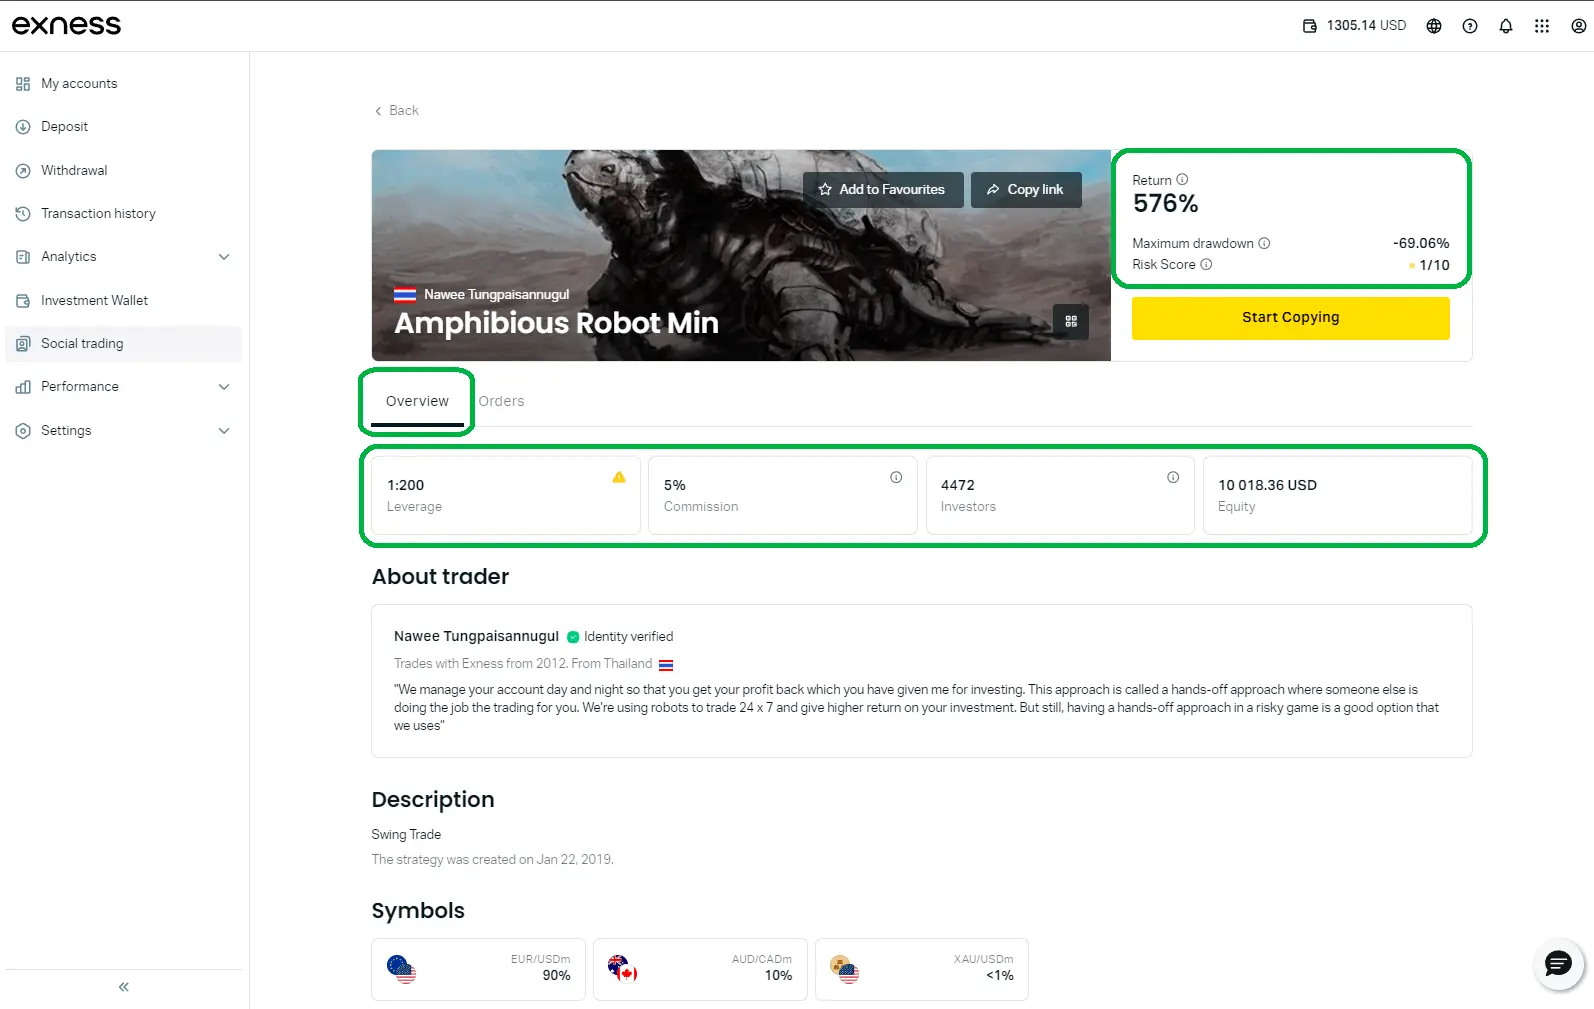Click the Exness logo
This screenshot has width=1594, height=1009.
[66, 25]
